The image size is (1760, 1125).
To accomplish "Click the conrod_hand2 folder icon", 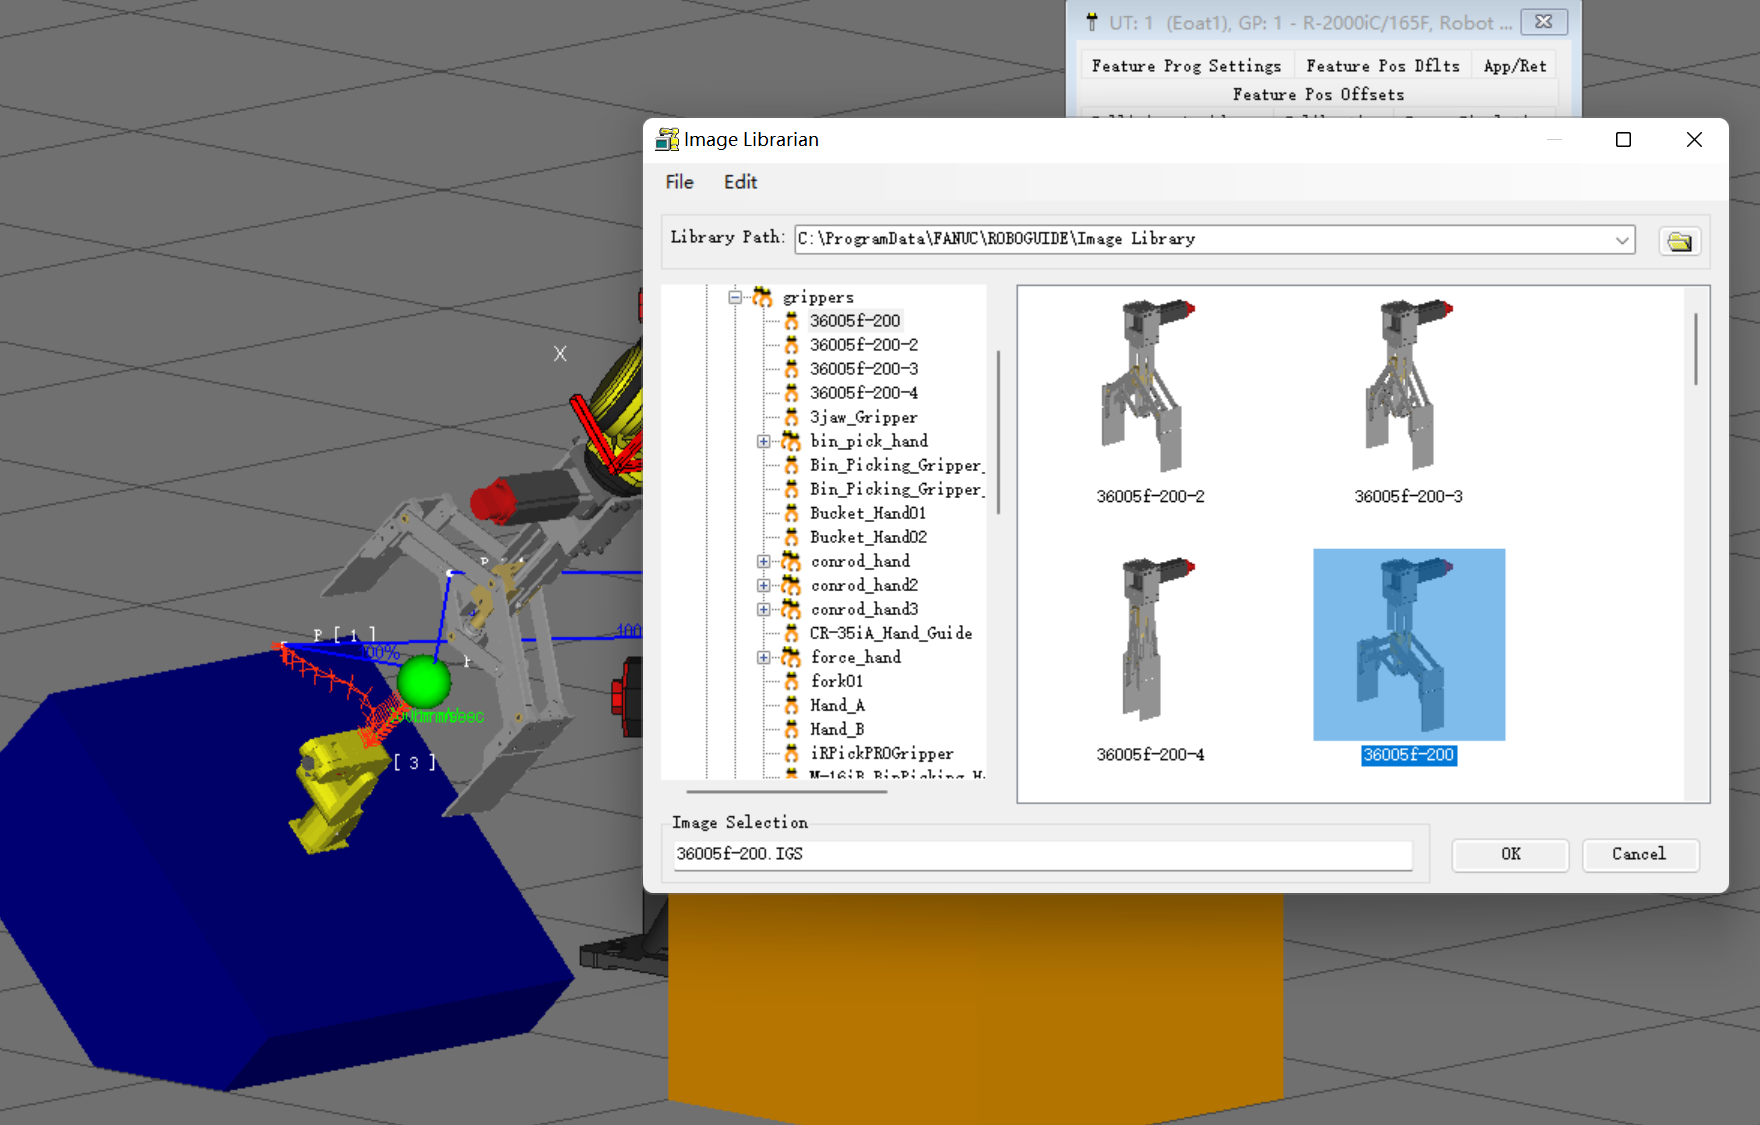I will tap(791, 585).
